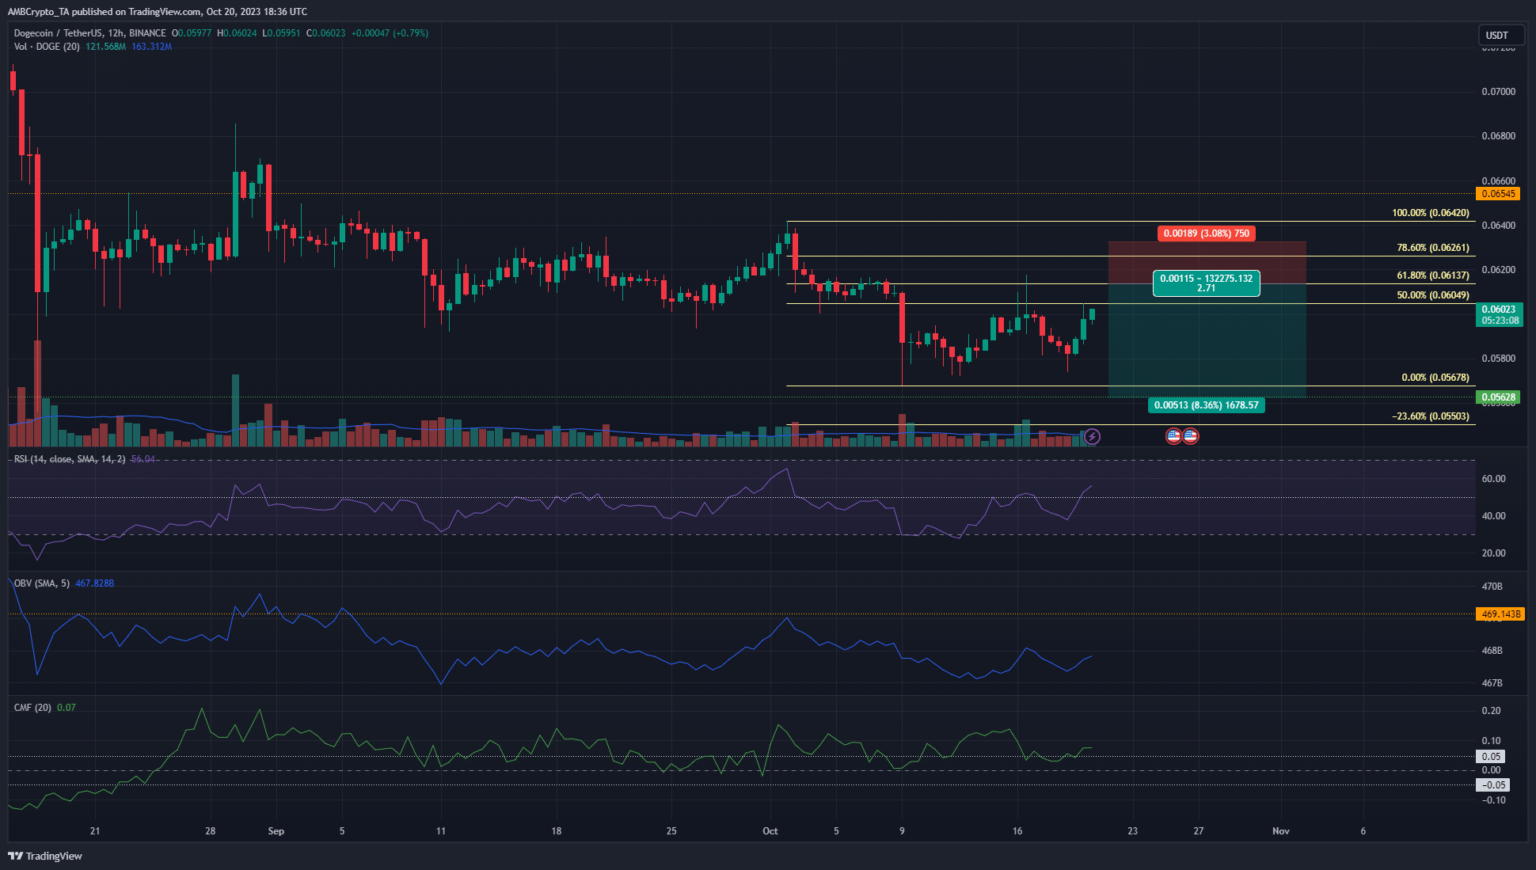Click the Oct label on the time axis
The width and height of the screenshot is (1536, 870).
click(x=770, y=831)
